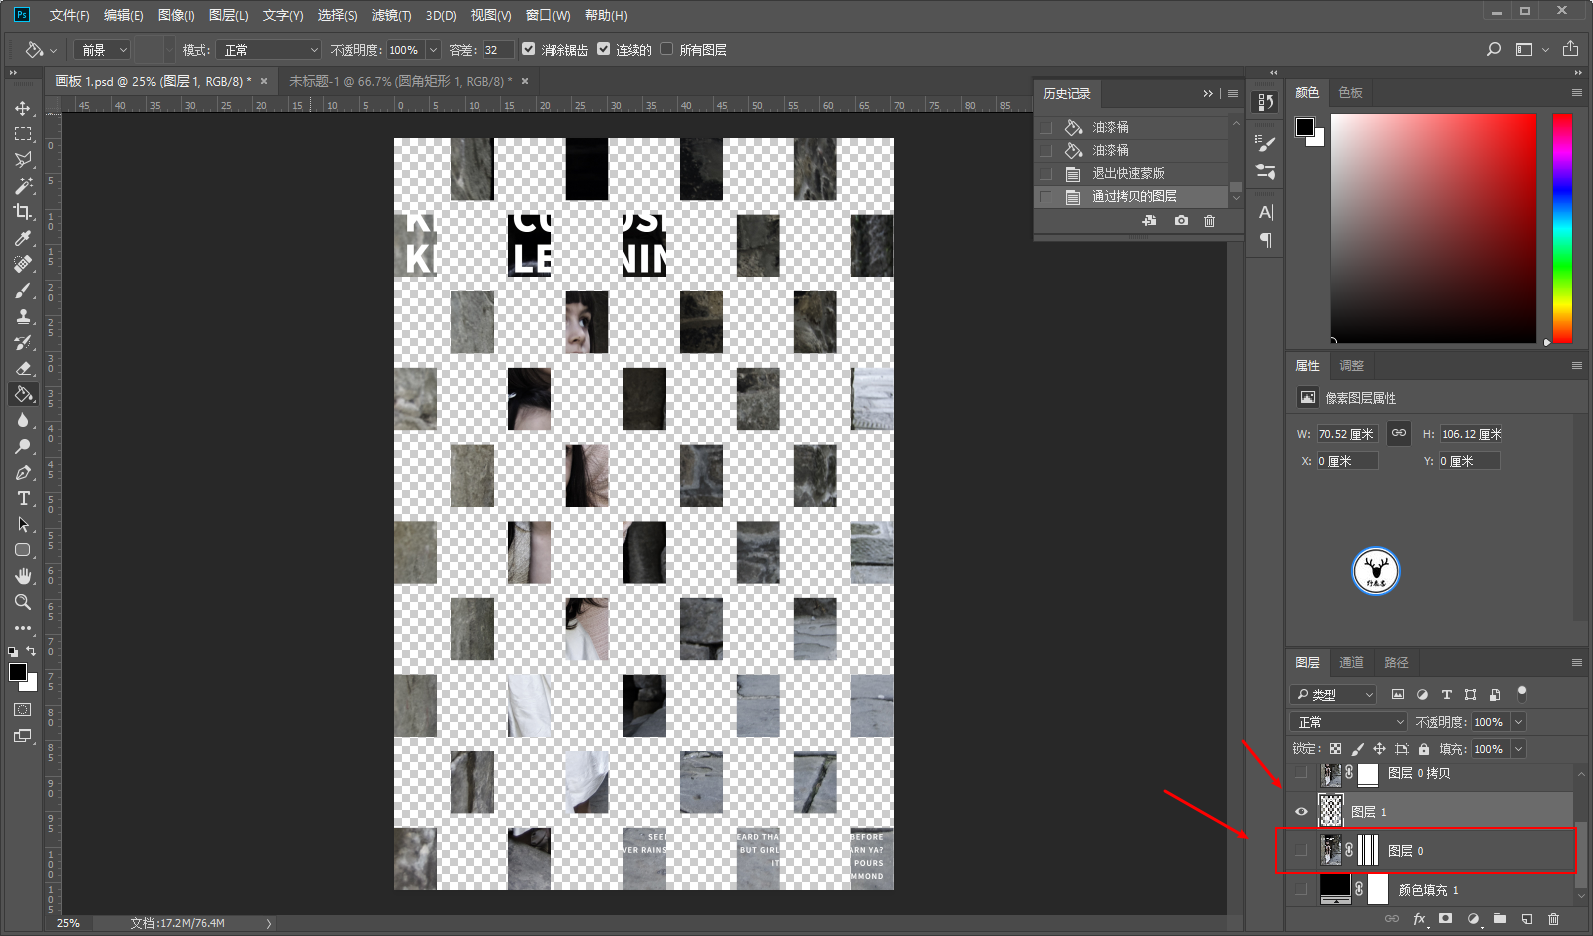Select the Horizontal Type tool
Screen dimensions: 1593x936
point(22,498)
